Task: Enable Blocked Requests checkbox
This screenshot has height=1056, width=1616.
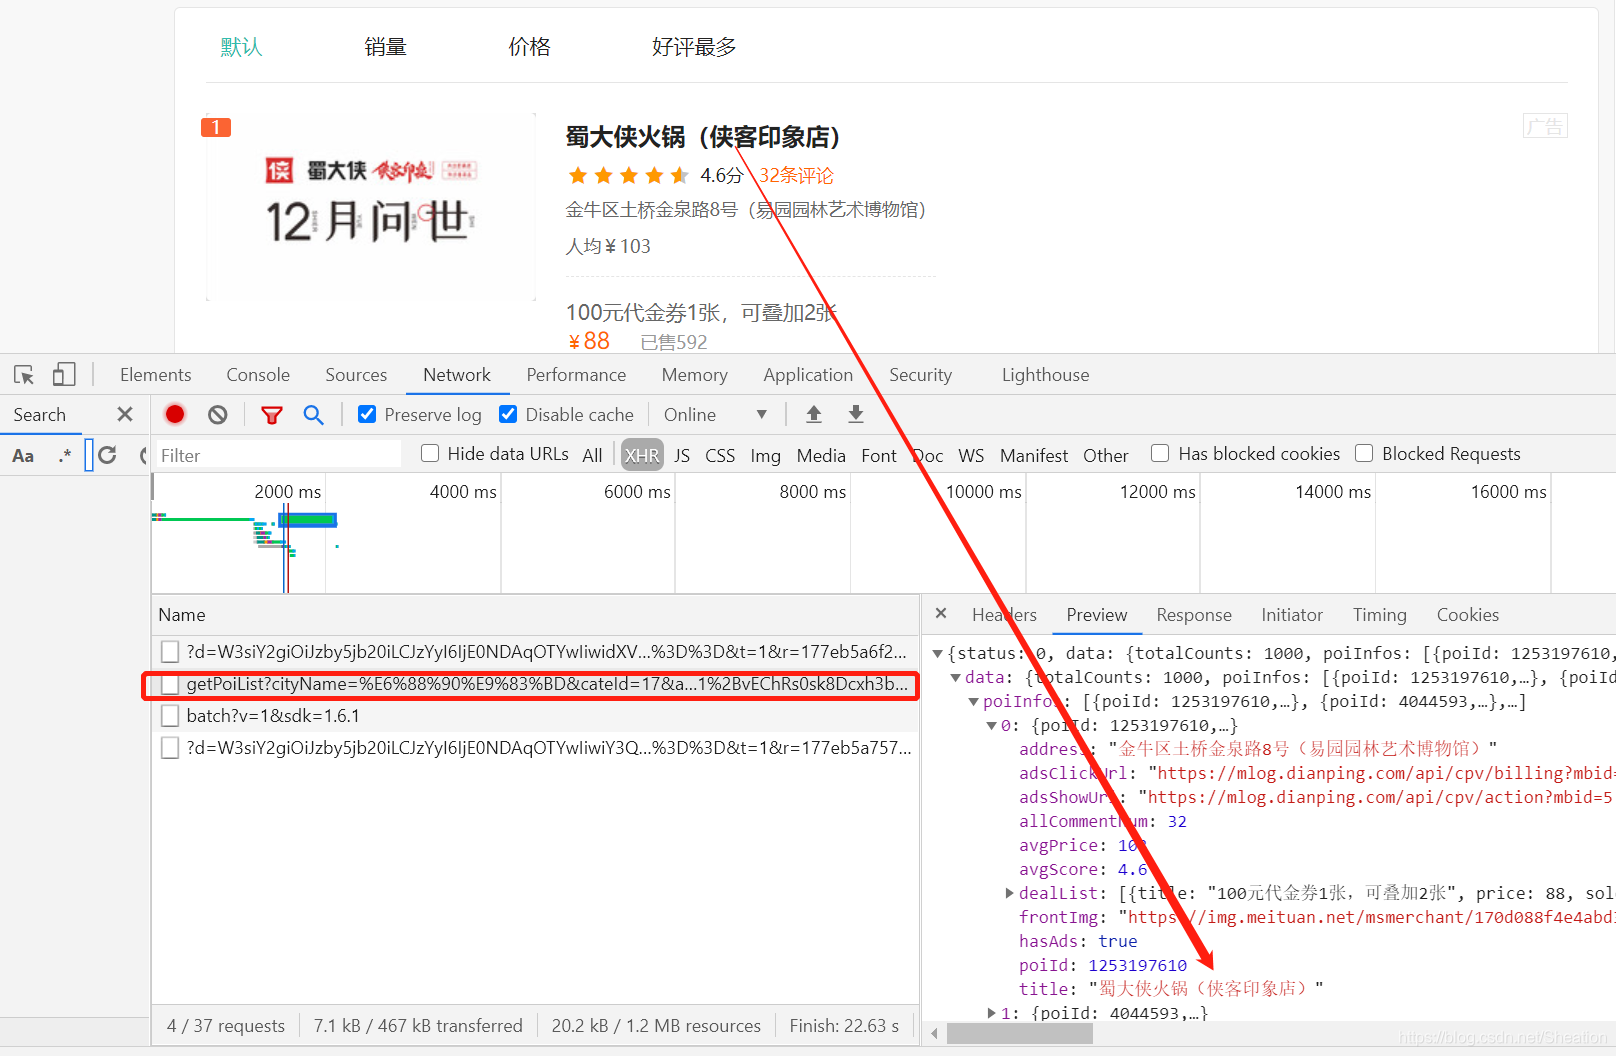Action: (x=1364, y=453)
